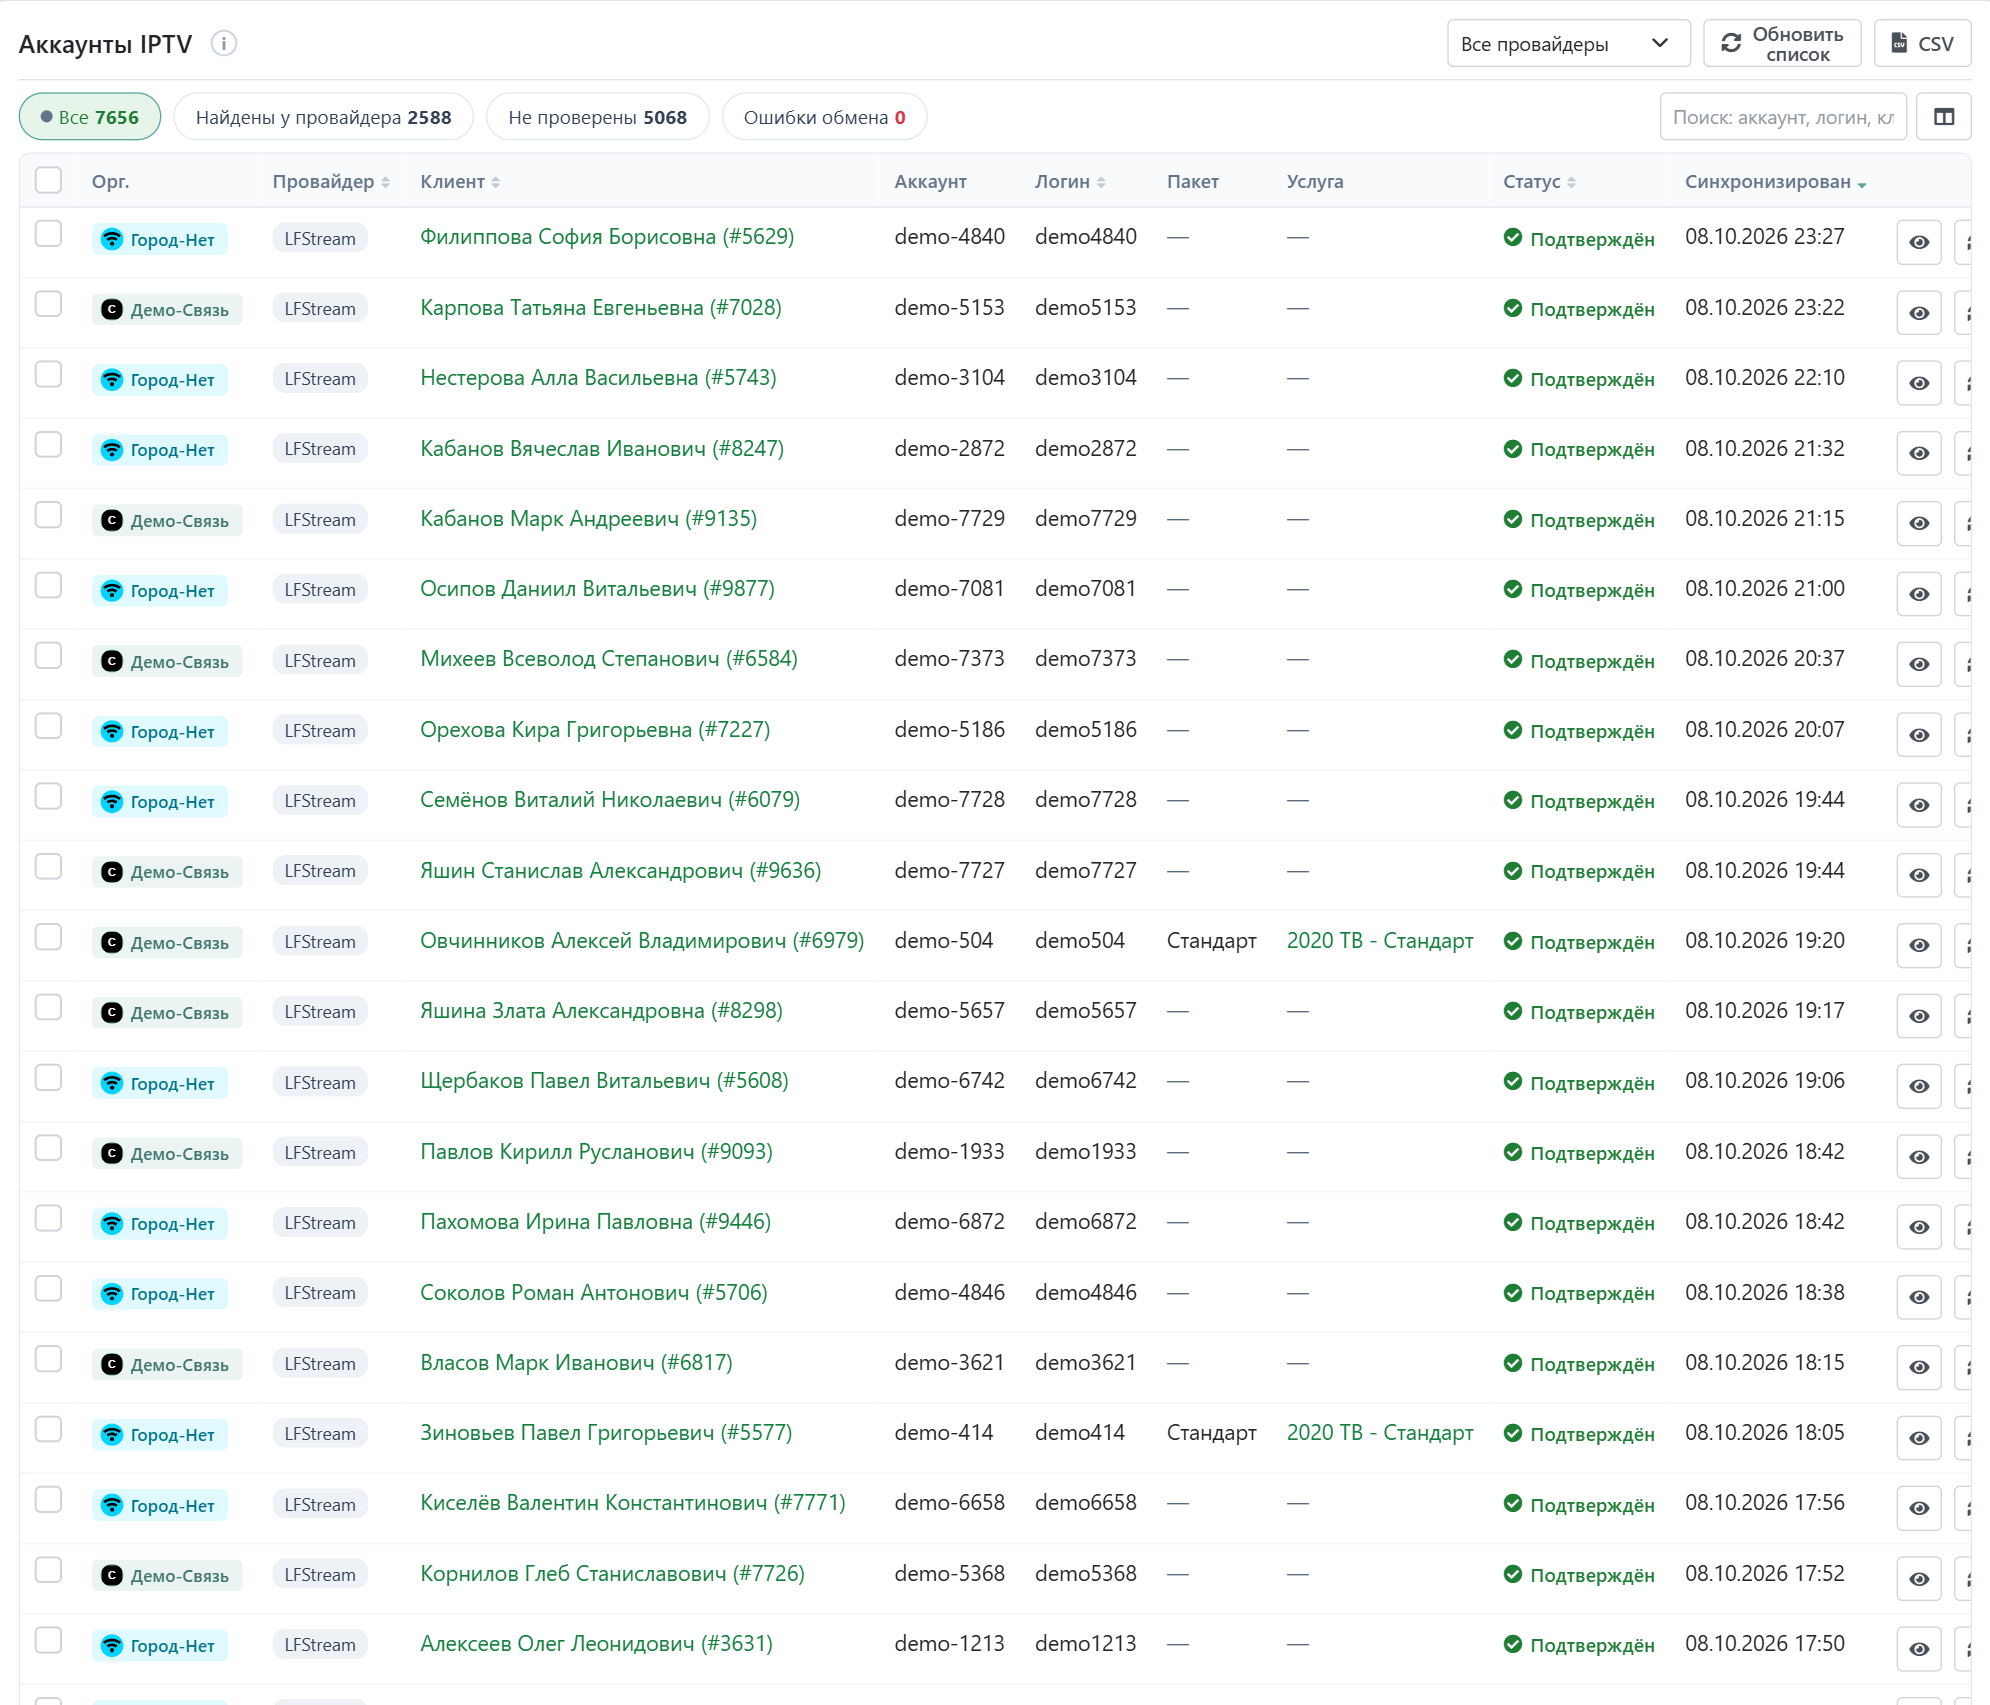
Task: Sort table by Клиент column
Action: click(x=460, y=182)
